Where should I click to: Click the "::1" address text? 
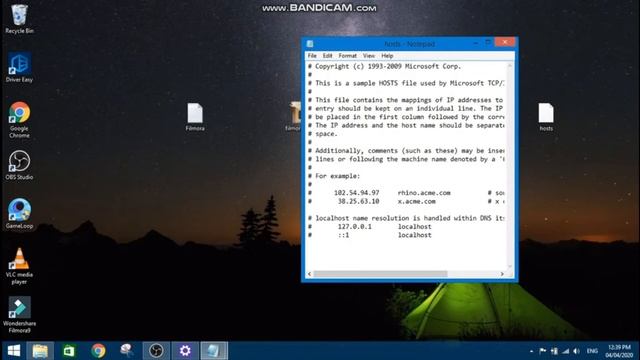tap(343, 235)
